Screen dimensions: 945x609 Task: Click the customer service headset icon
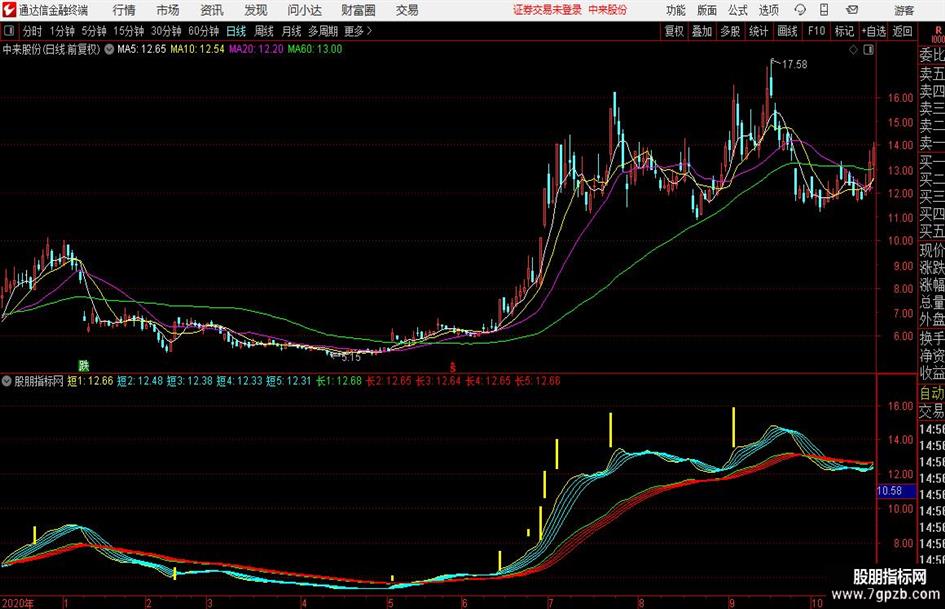800,10
